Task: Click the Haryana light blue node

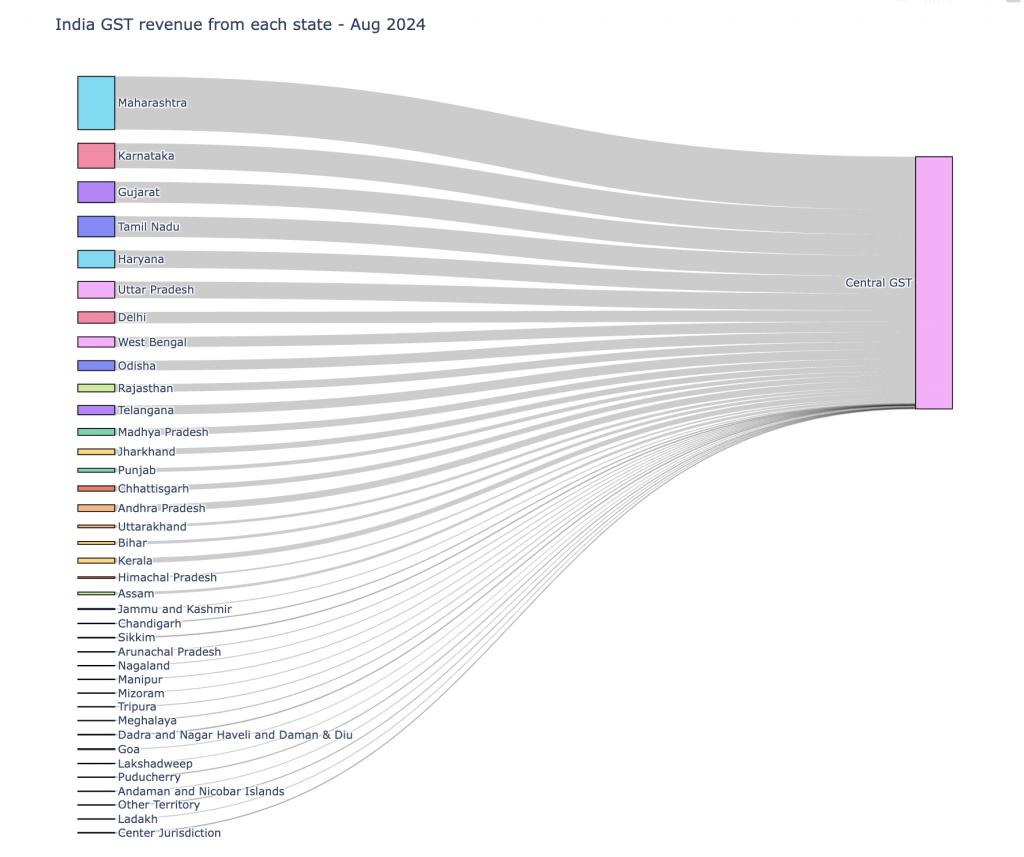Action: [x=96, y=259]
